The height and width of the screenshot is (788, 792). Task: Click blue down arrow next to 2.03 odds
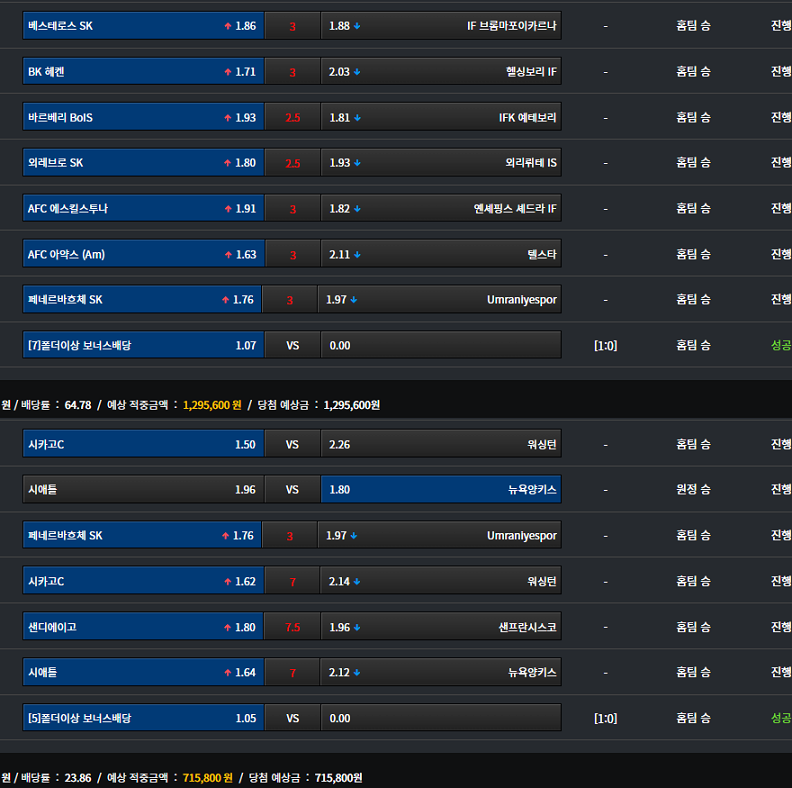(x=357, y=72)
